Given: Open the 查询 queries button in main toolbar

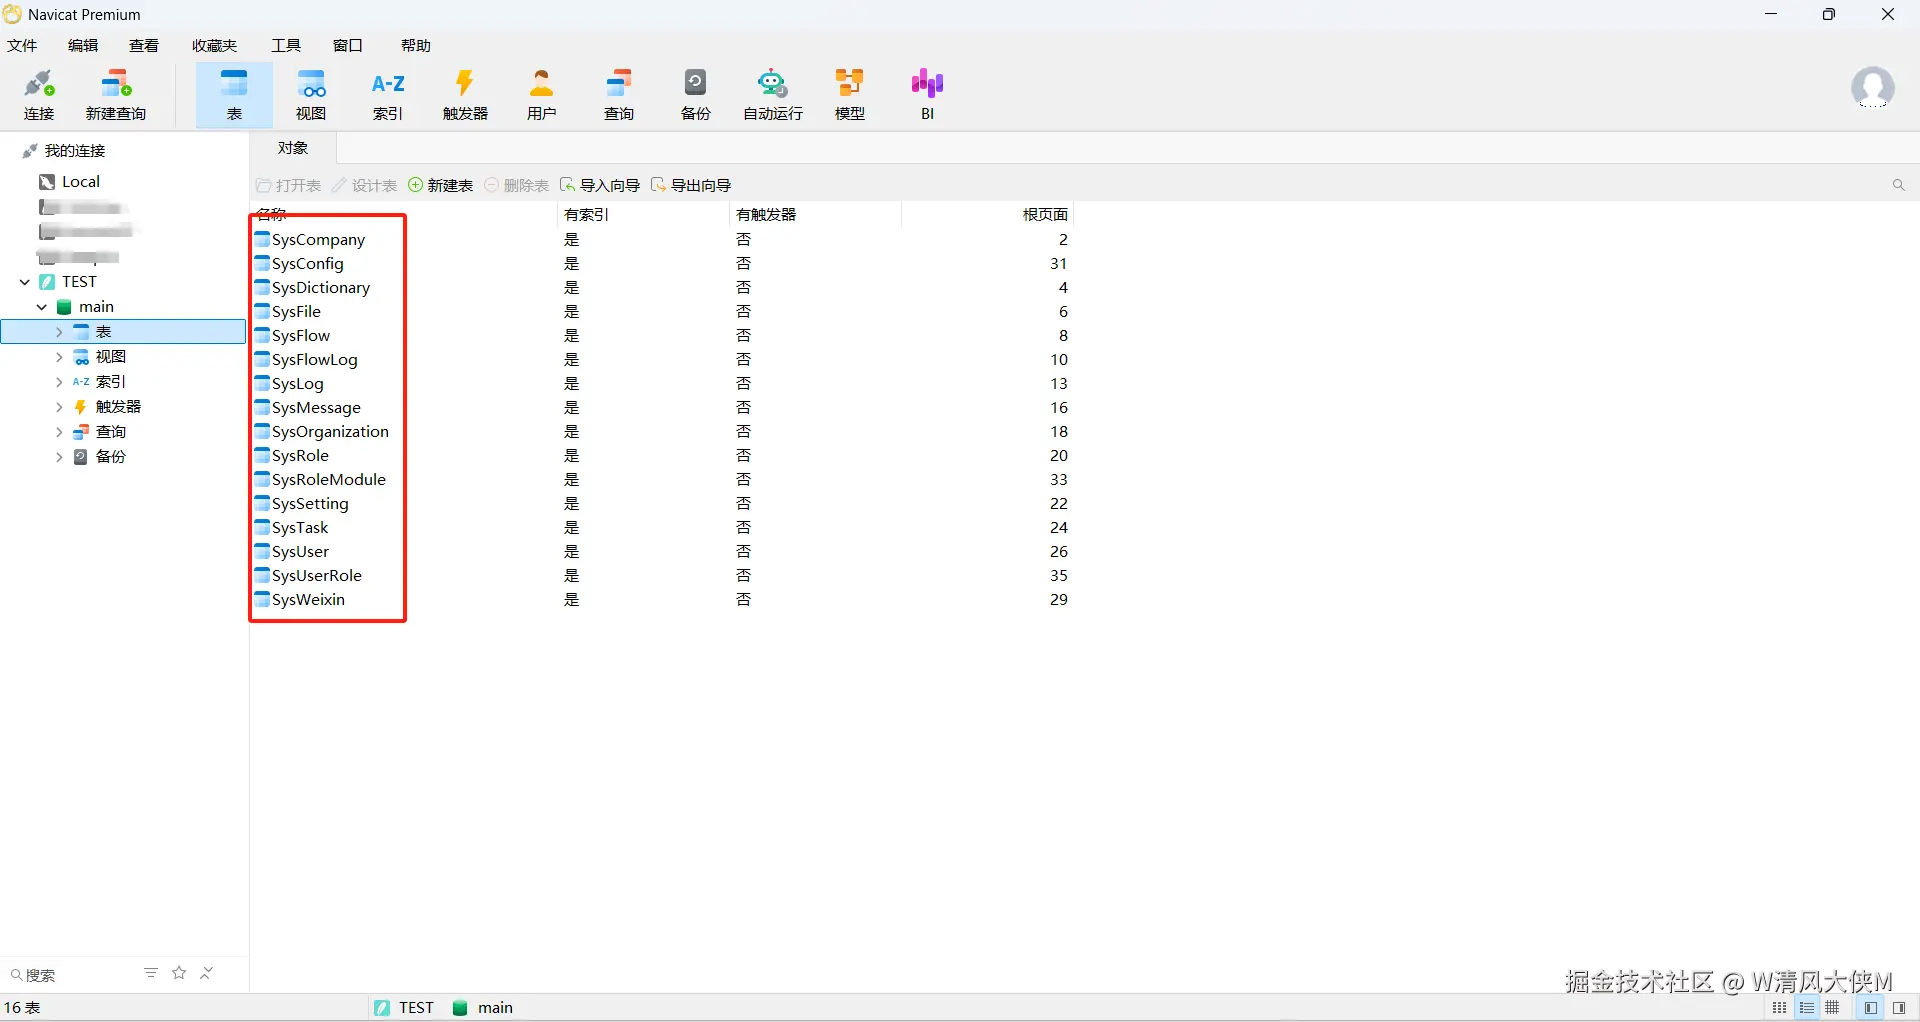Looking at the screenshot, I should coord(619,95).
